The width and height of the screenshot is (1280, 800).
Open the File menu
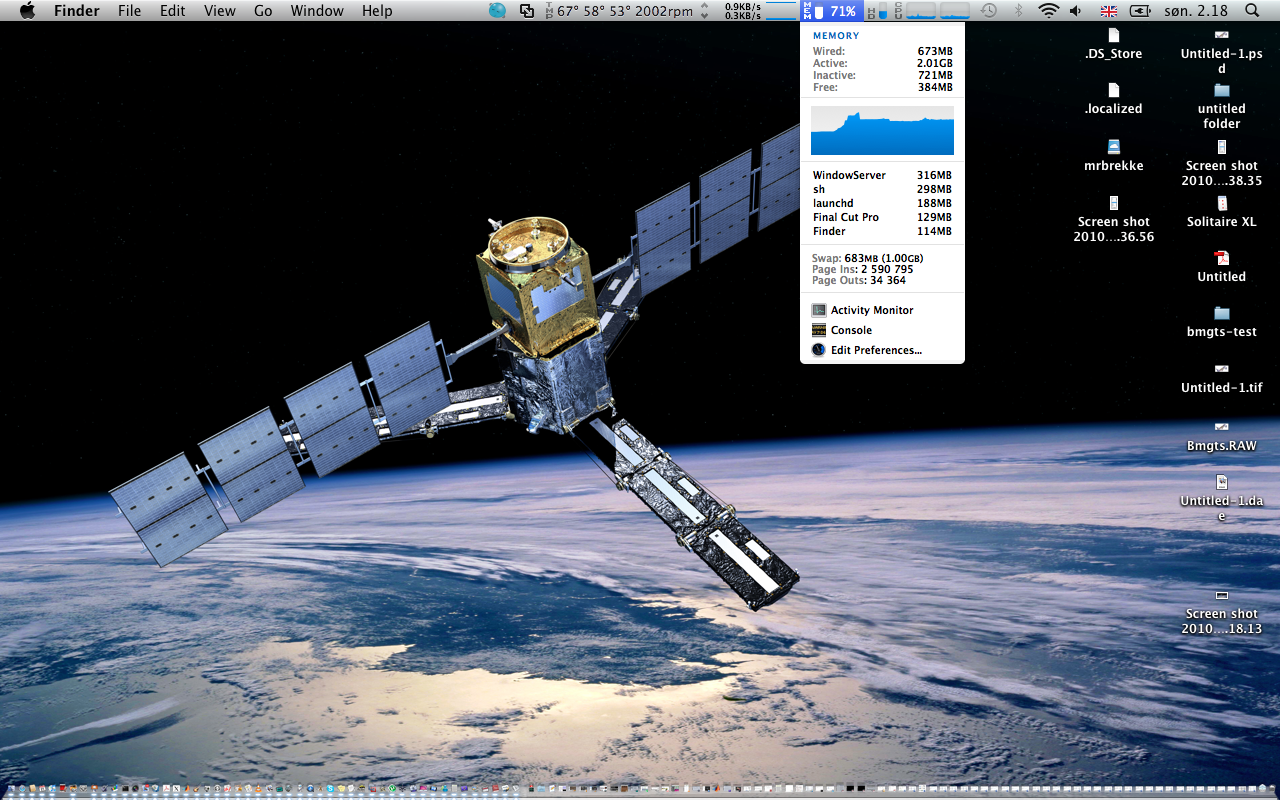(x=129, y=11)
